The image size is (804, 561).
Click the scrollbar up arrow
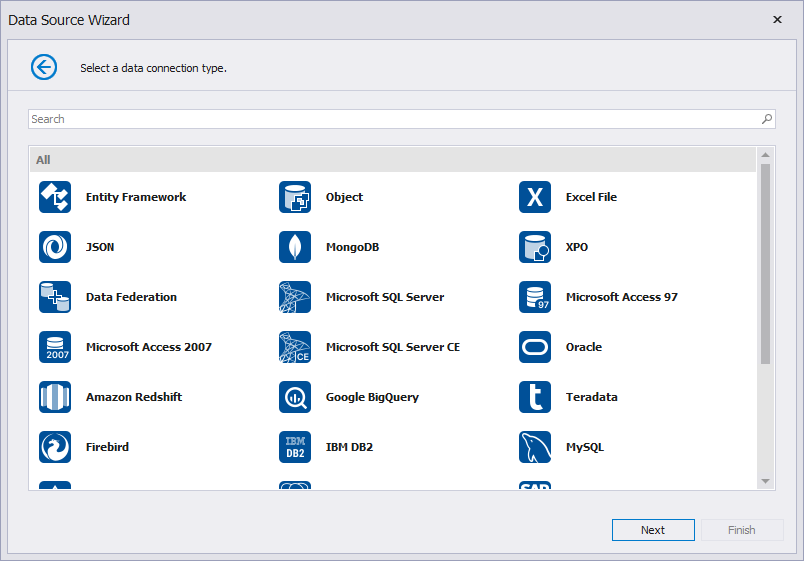(766, 155)
